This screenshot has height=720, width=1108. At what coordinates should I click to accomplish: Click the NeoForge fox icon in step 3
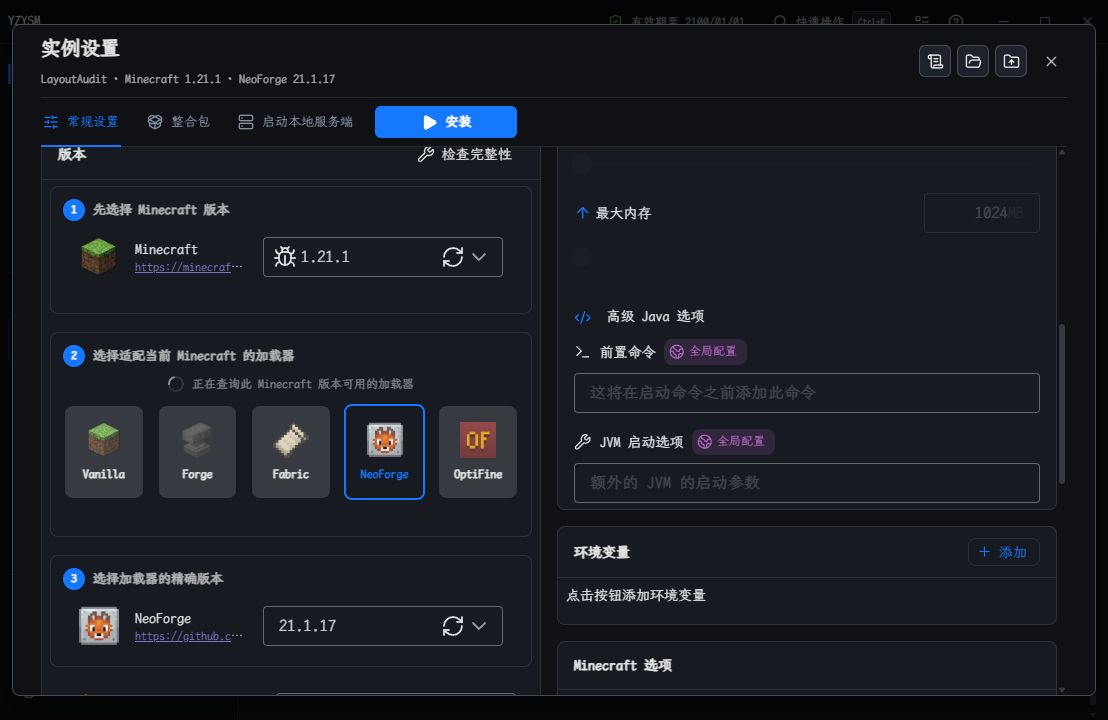click(x=98, y=625)
